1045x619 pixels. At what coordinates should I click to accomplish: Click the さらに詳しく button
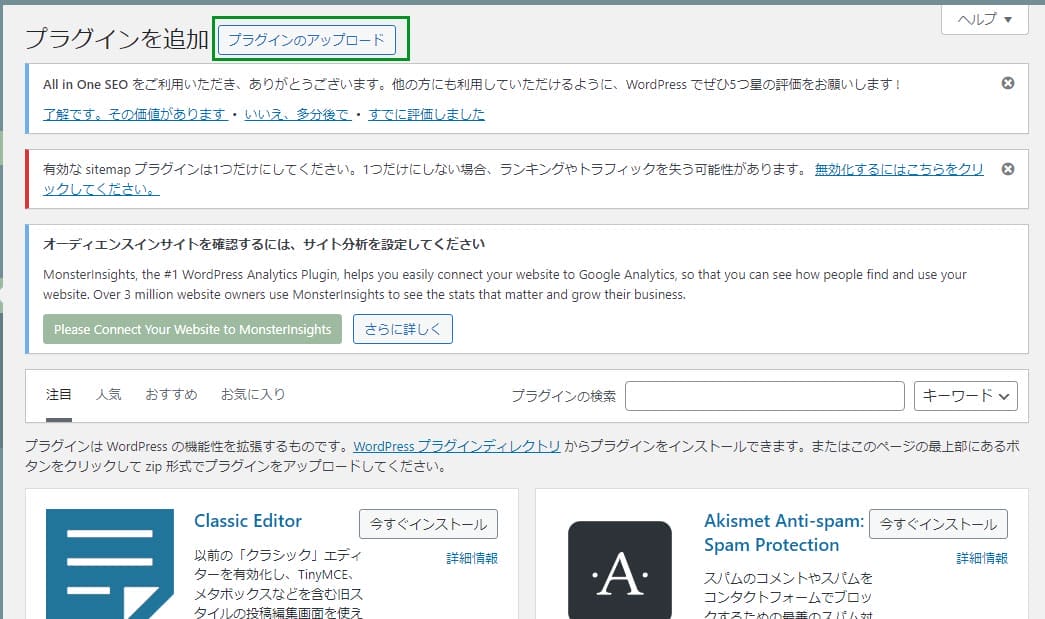point(402,329)
